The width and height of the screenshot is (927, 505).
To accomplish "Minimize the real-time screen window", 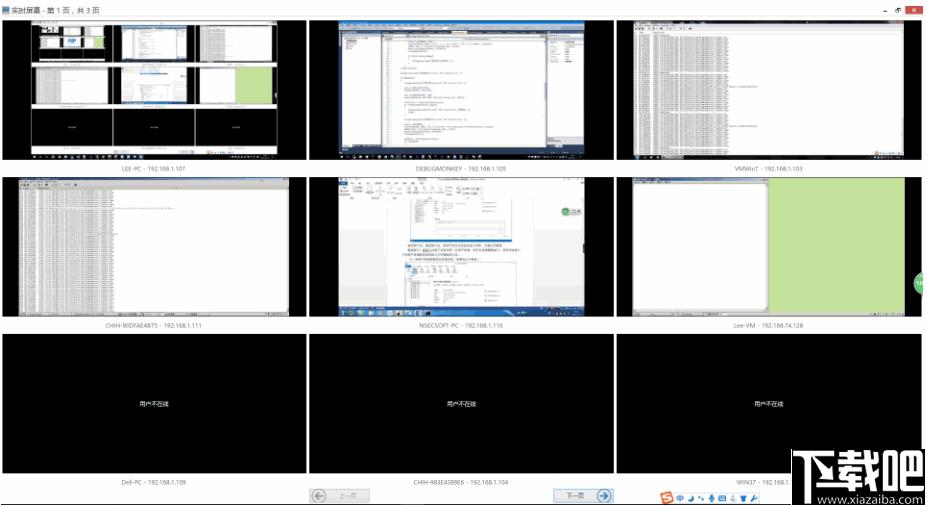I will (x=886, y=11).
